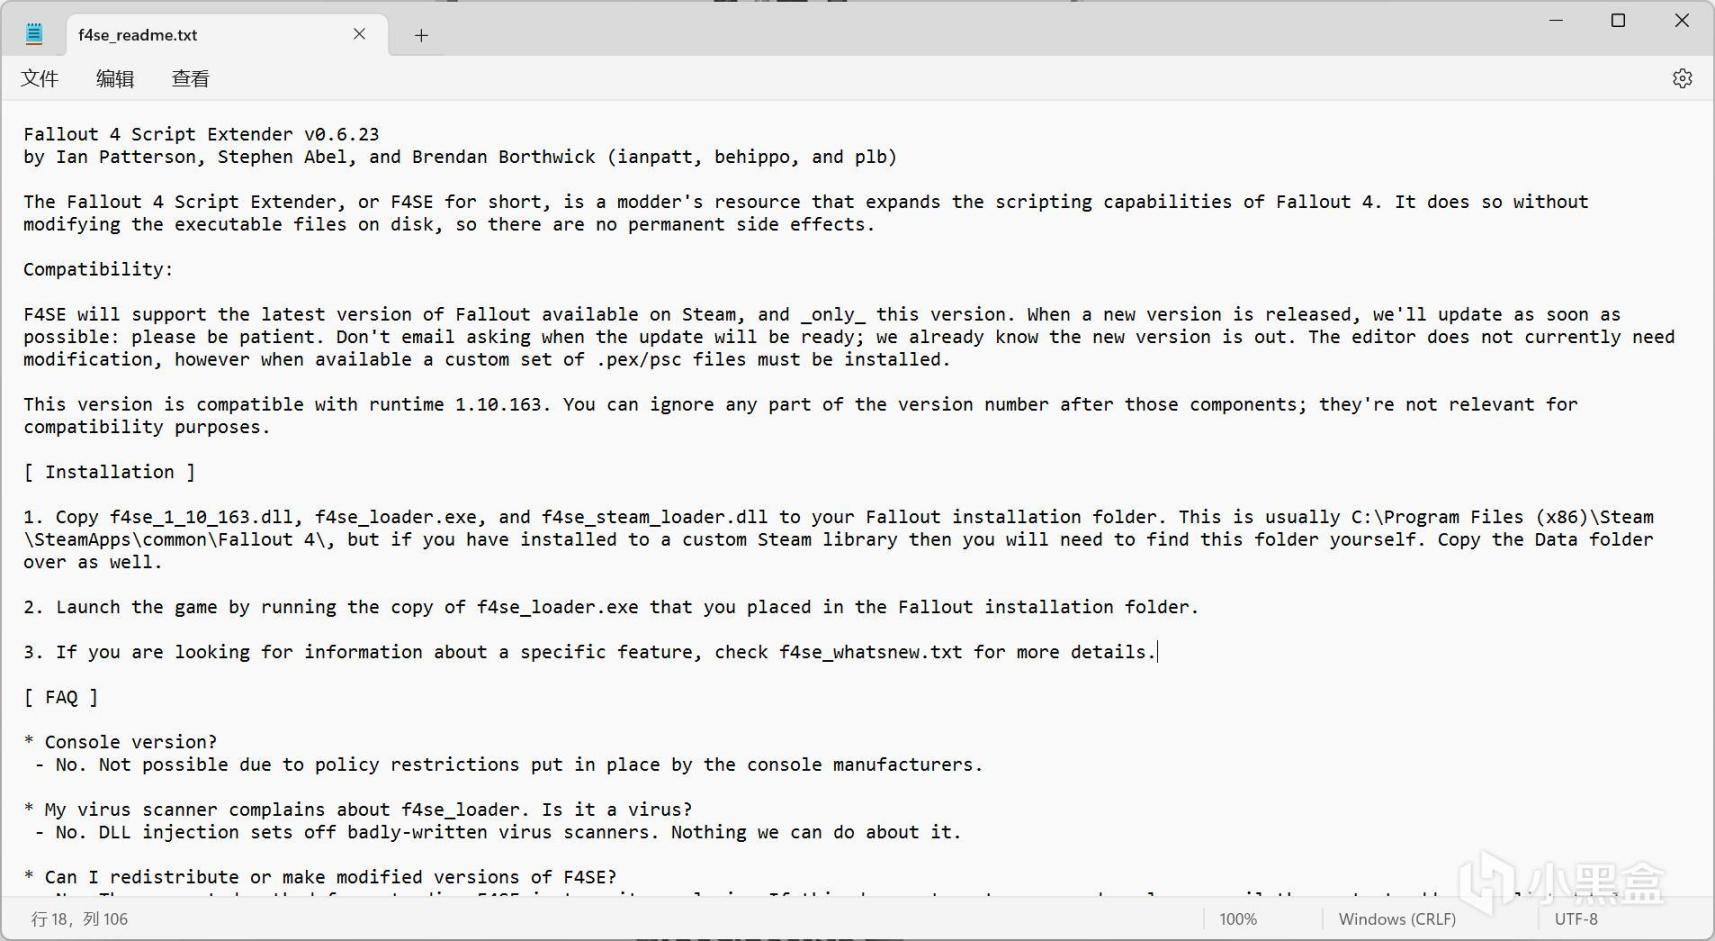
Task: Click the names '(ianpatt, behippo, and plb)'
Action: 752,157
